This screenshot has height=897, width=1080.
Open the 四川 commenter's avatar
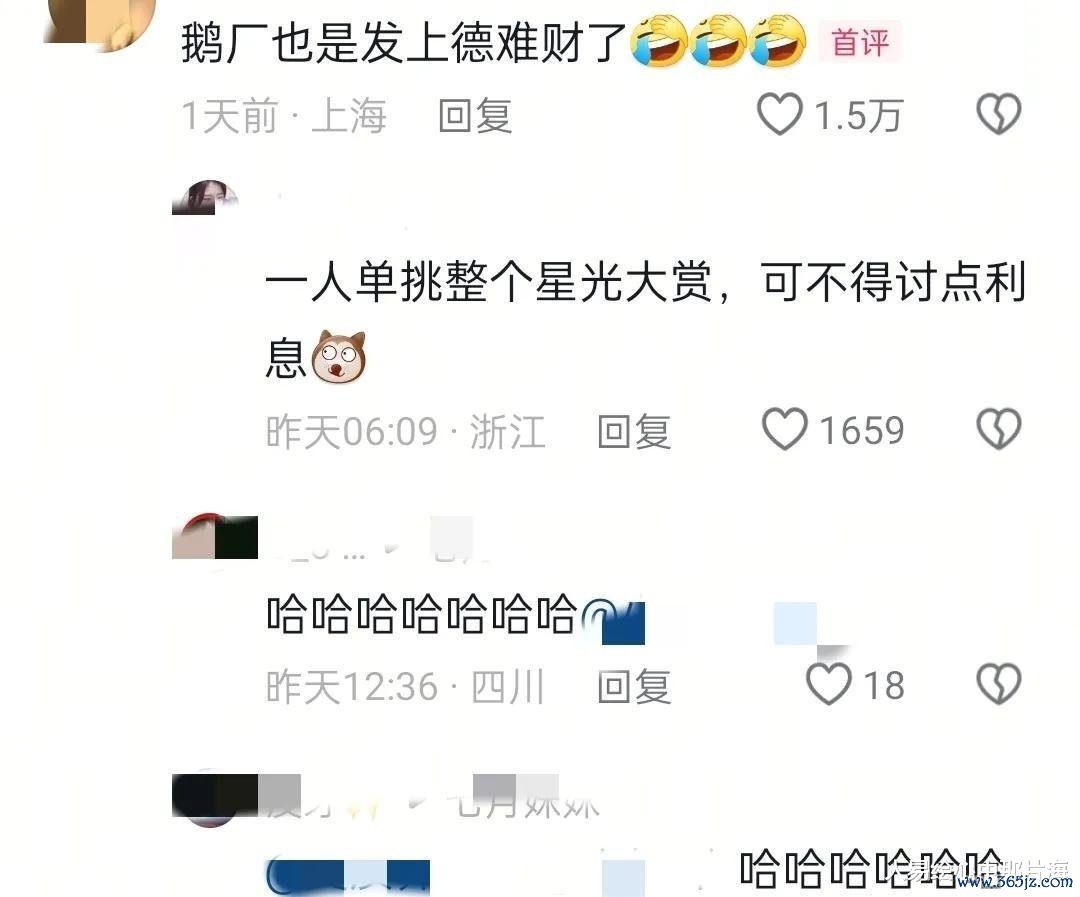215,536
